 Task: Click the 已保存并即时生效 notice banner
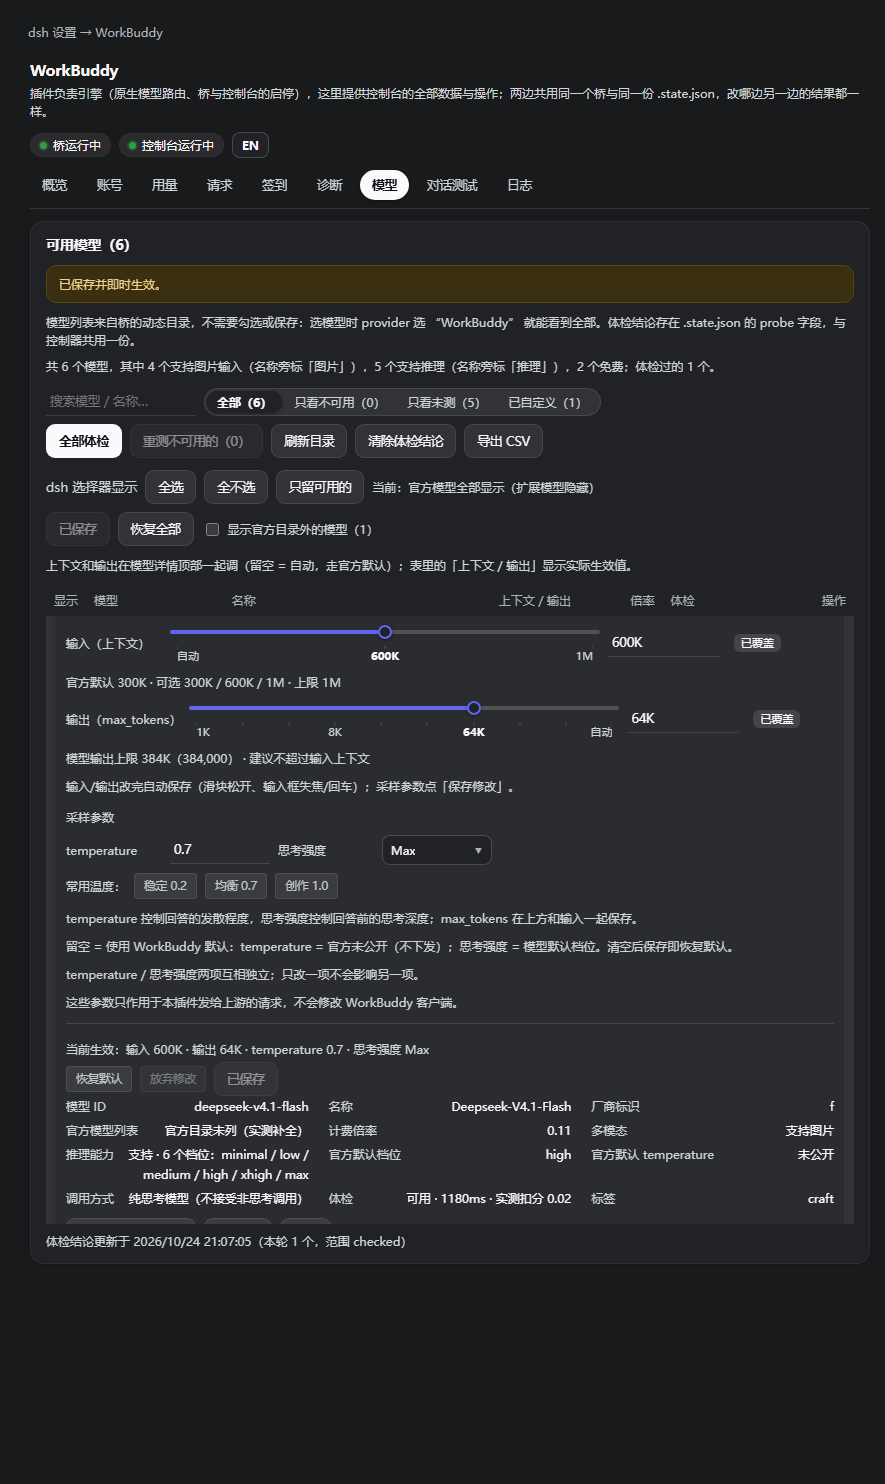pyautogui.click(x=450, y=284)
